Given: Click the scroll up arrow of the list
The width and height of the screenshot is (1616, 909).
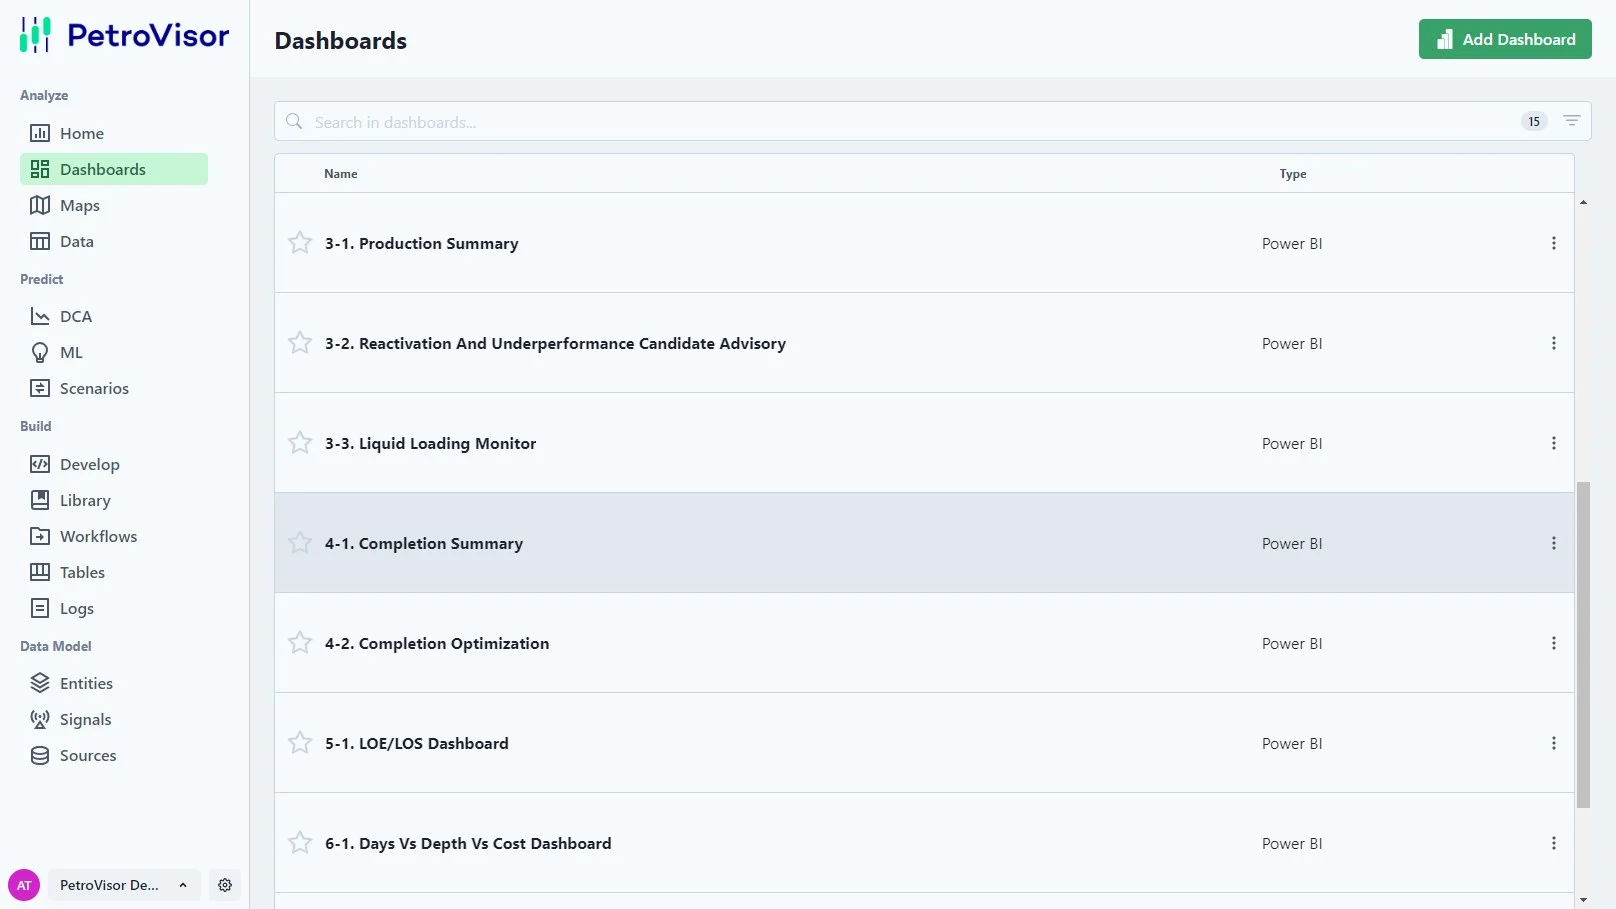Looking at the screenshot, I should [x=1583, y=202].
